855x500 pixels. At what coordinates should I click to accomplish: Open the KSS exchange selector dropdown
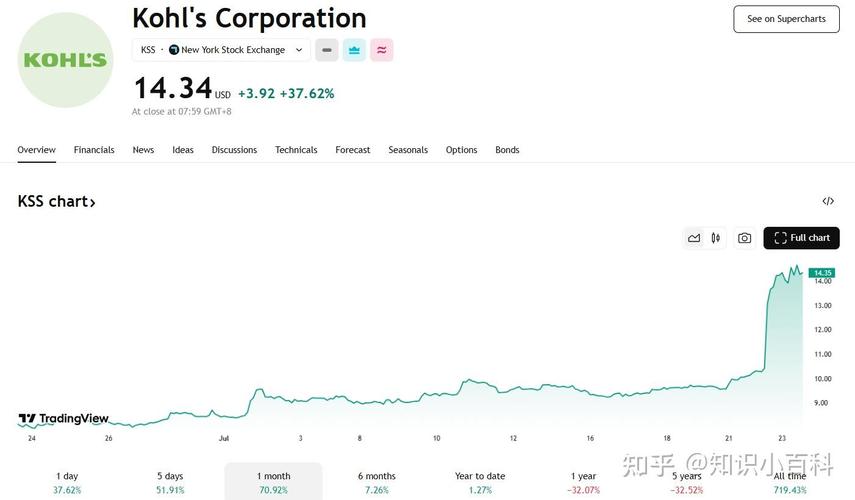[x=222, y=50]
